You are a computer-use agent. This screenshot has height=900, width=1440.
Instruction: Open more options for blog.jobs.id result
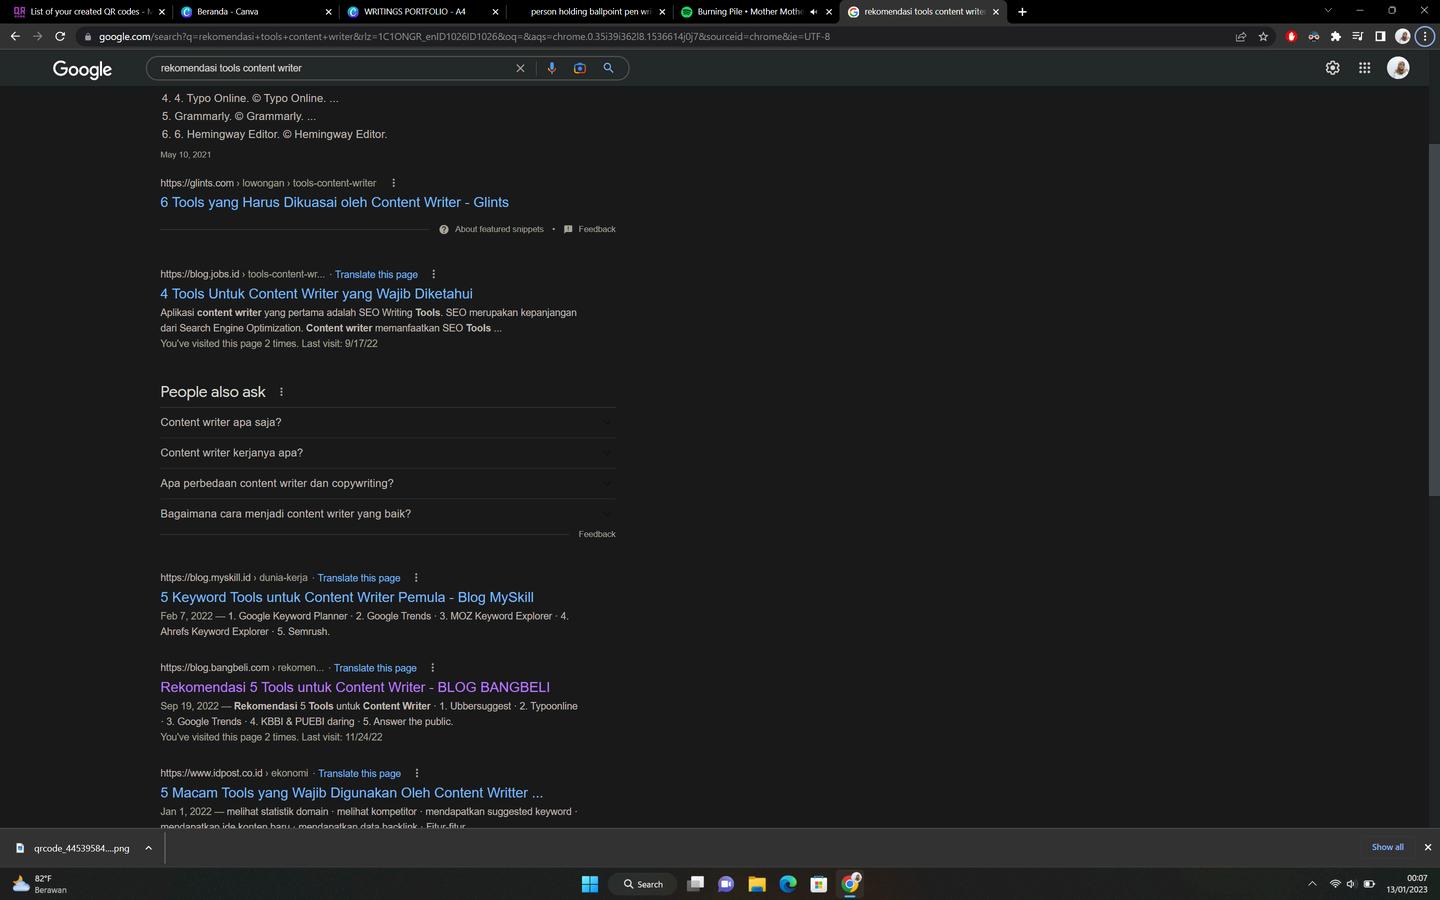coord(433,274)
